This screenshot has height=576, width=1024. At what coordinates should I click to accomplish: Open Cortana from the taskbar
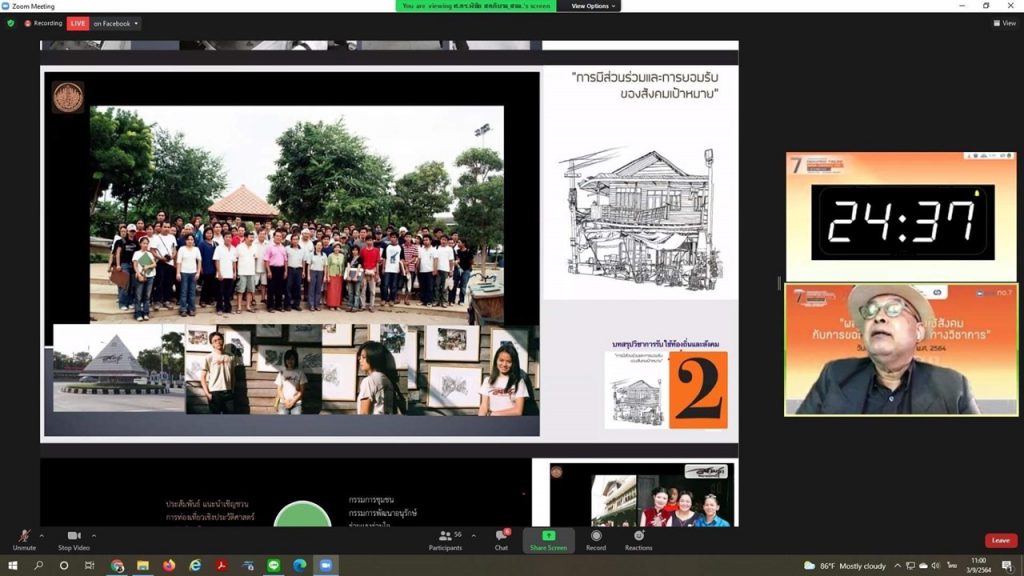click(64, 566)
